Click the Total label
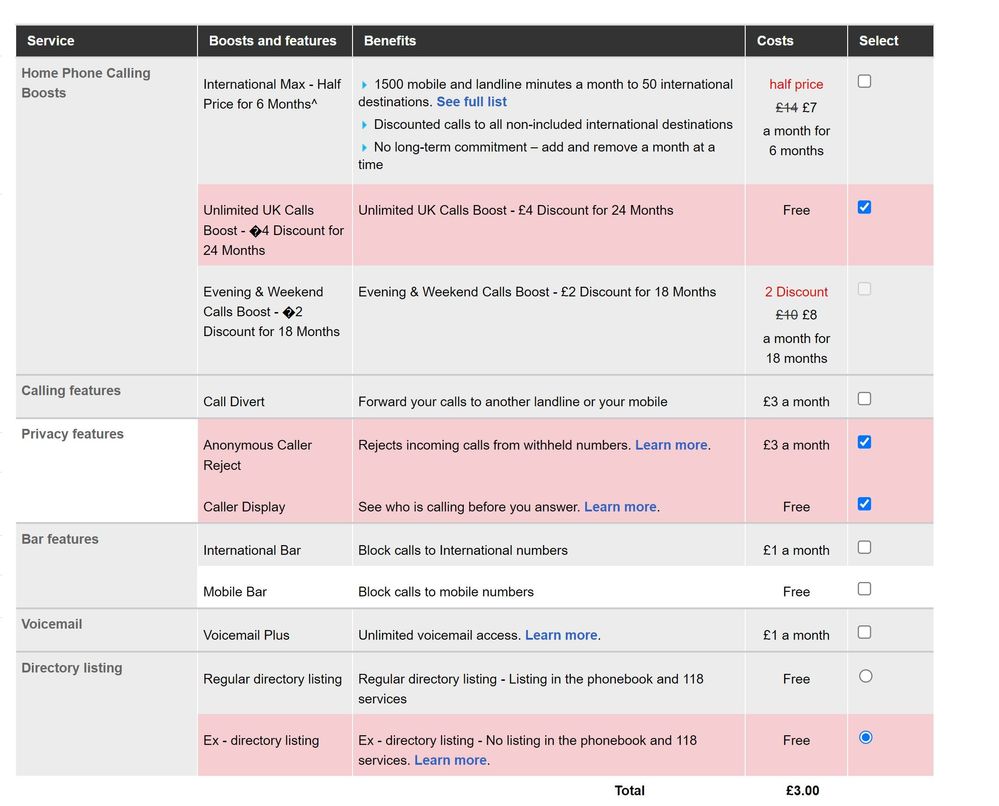The image size is (999, 806). click(629, 791)
